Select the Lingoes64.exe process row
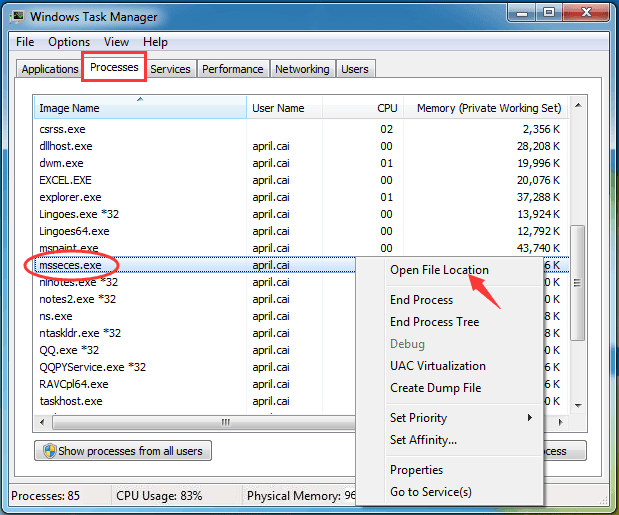Screen dimensions: 619x515 301,231
